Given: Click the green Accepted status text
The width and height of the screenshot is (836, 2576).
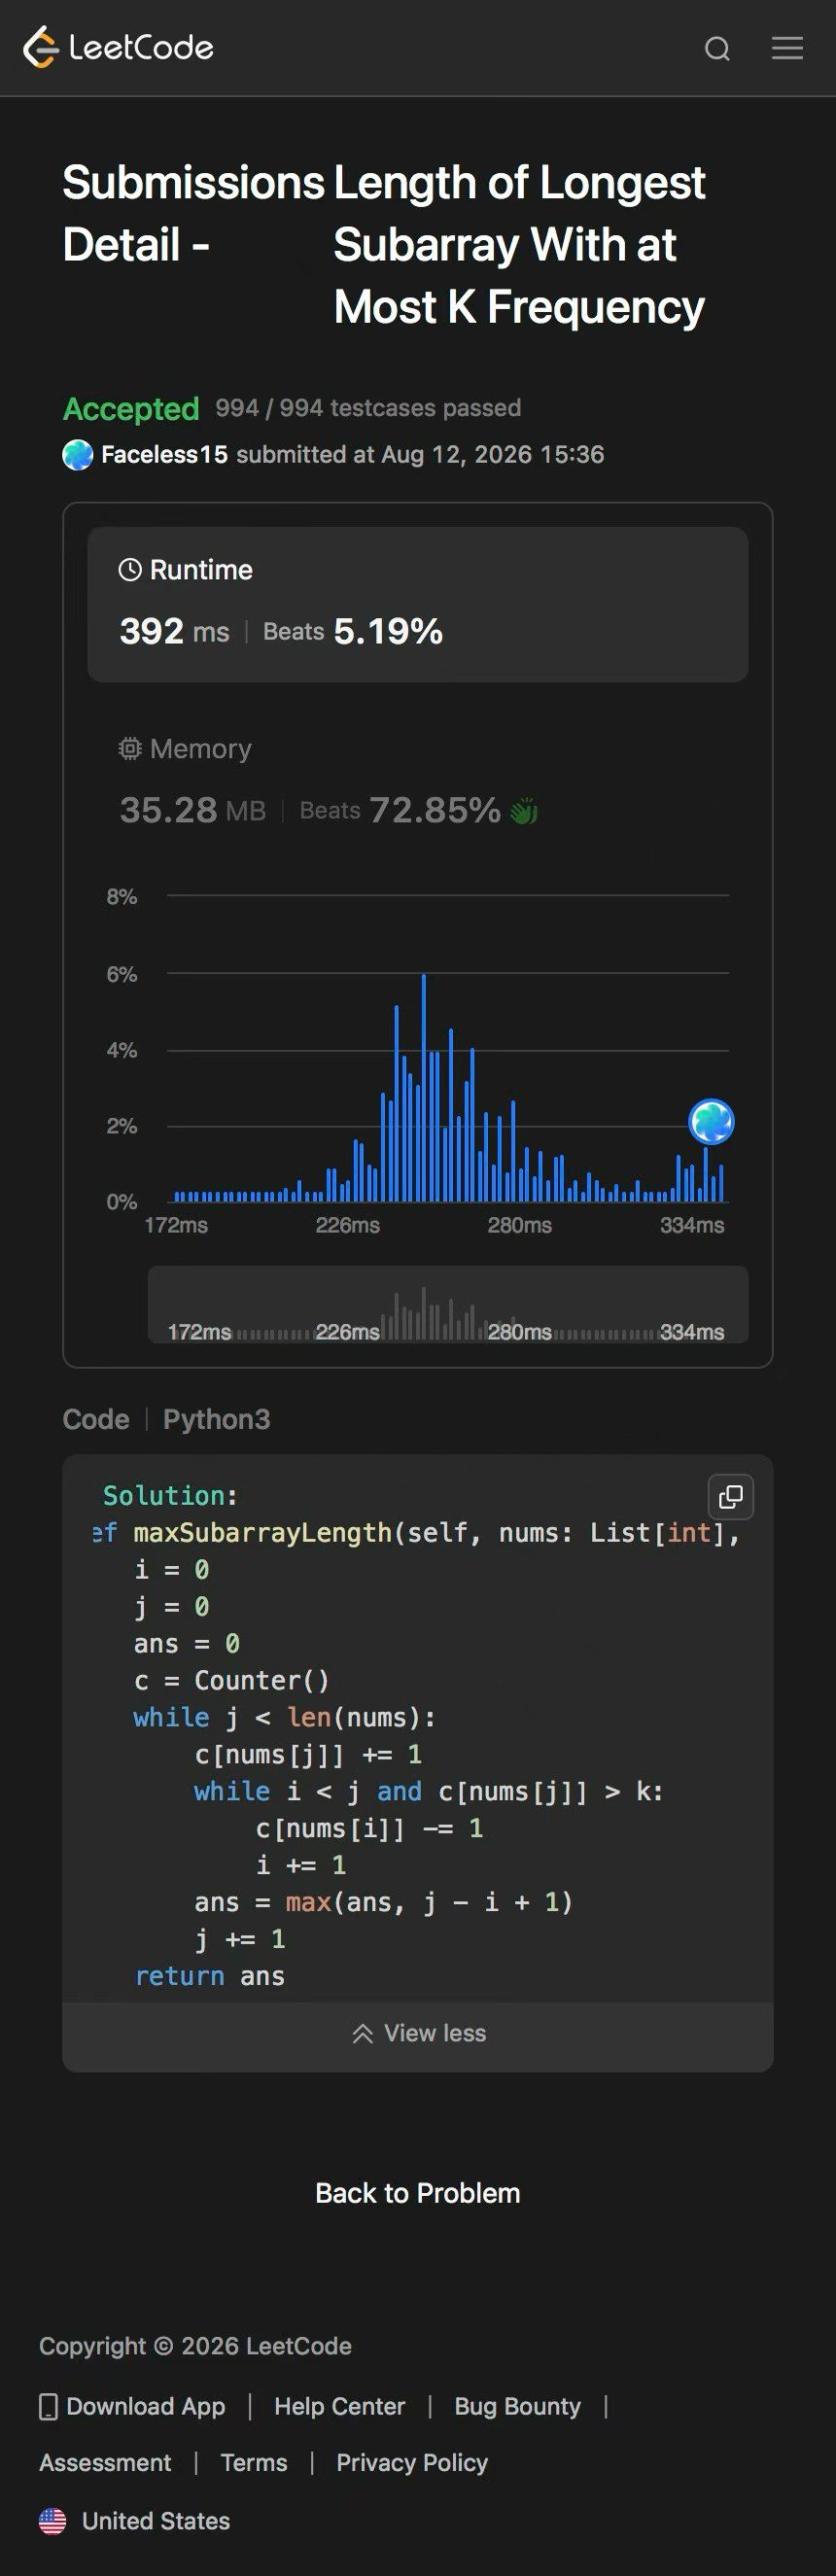Looking at the screenshot, I should [131, 408].
